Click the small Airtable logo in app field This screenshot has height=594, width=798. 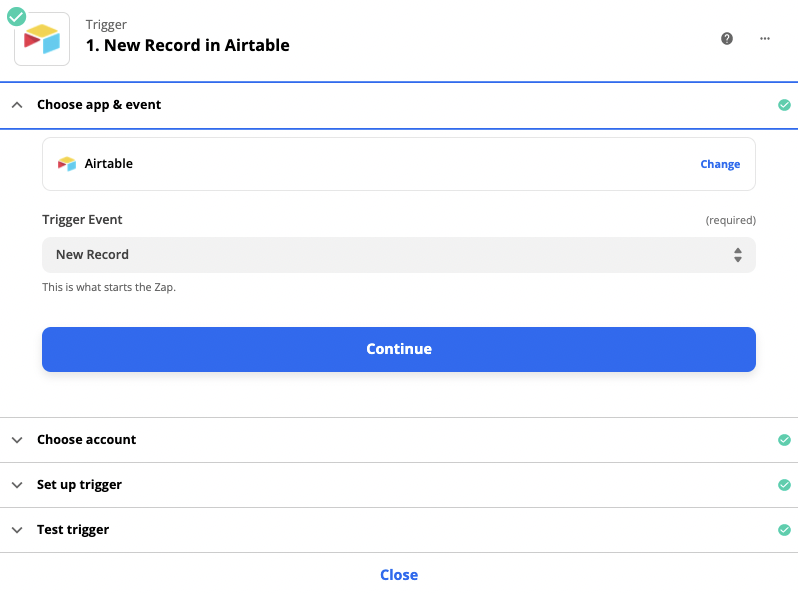pyautogui.click(x=67, y=164)
